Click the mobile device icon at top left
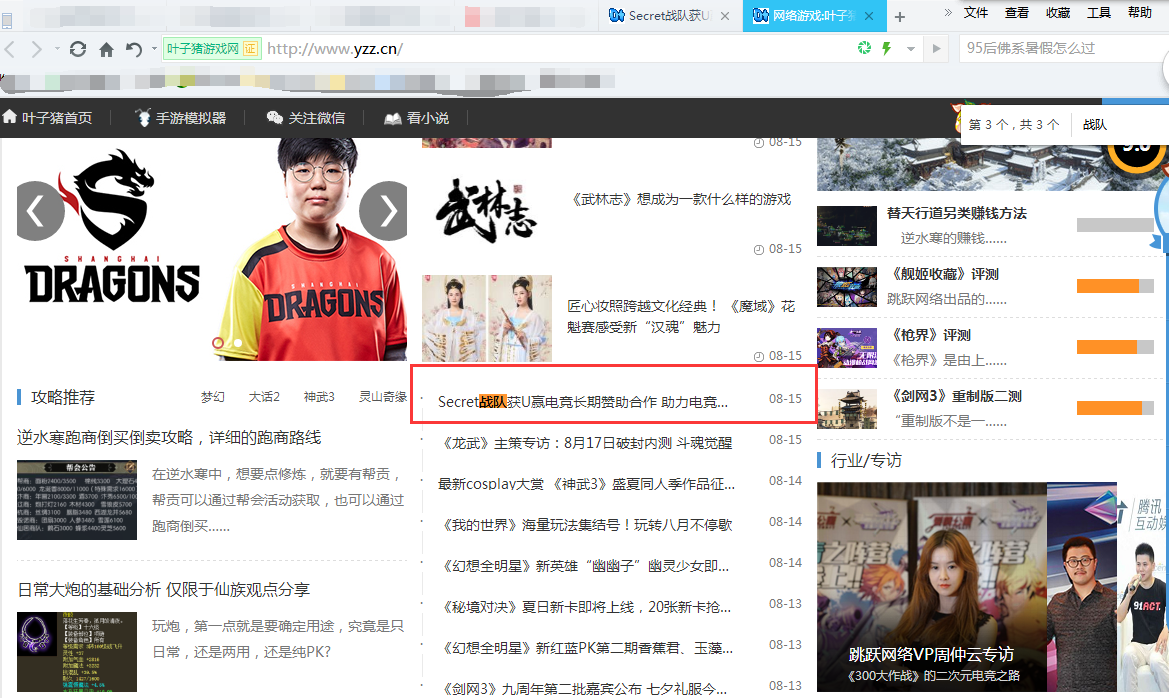The image size is (1169, 698). [x=7, y=20]
